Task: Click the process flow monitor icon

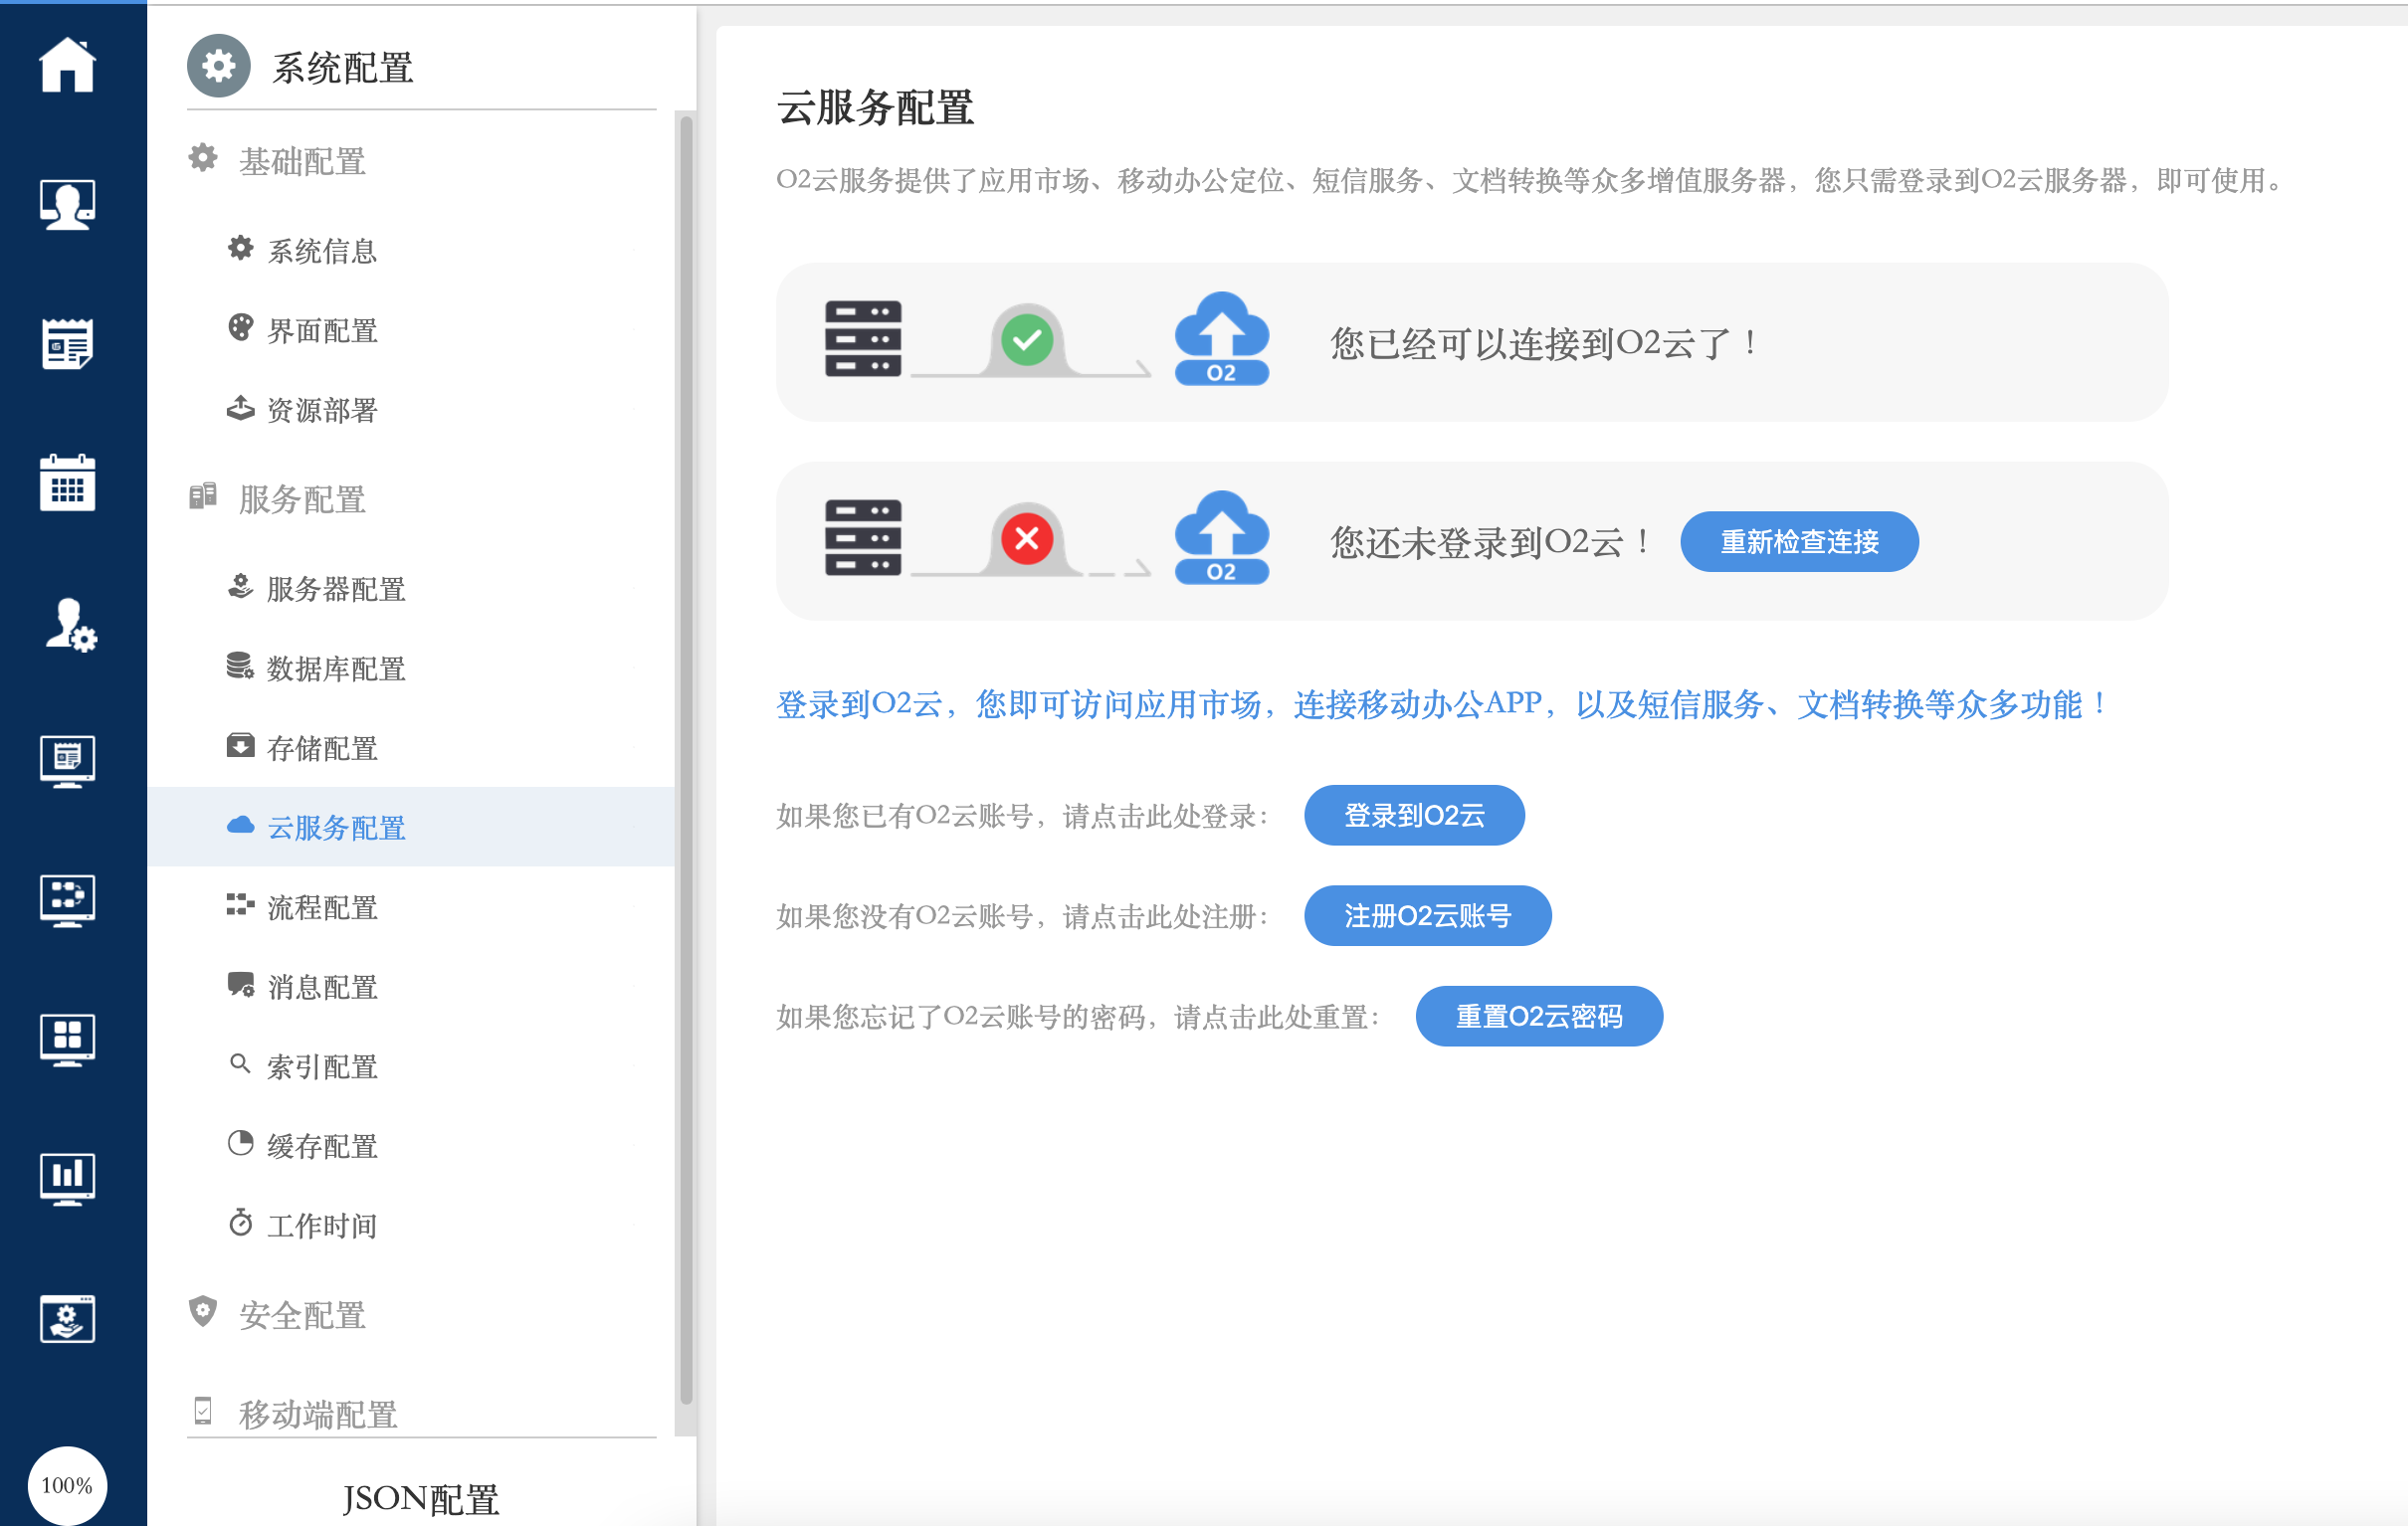Action: (67, 900)
